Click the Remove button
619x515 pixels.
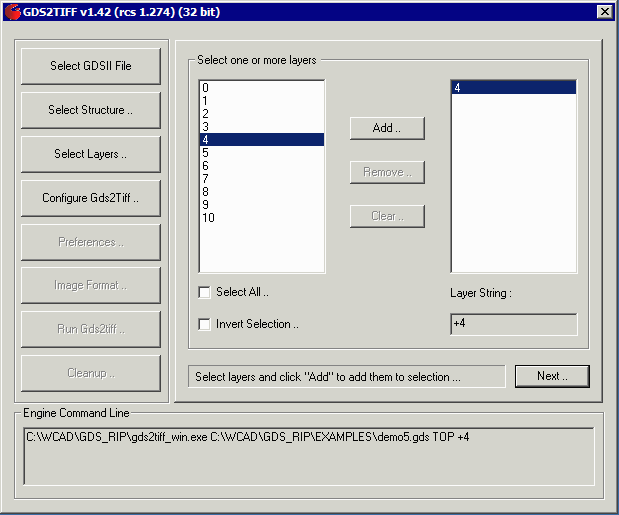[x=387, y=172]
